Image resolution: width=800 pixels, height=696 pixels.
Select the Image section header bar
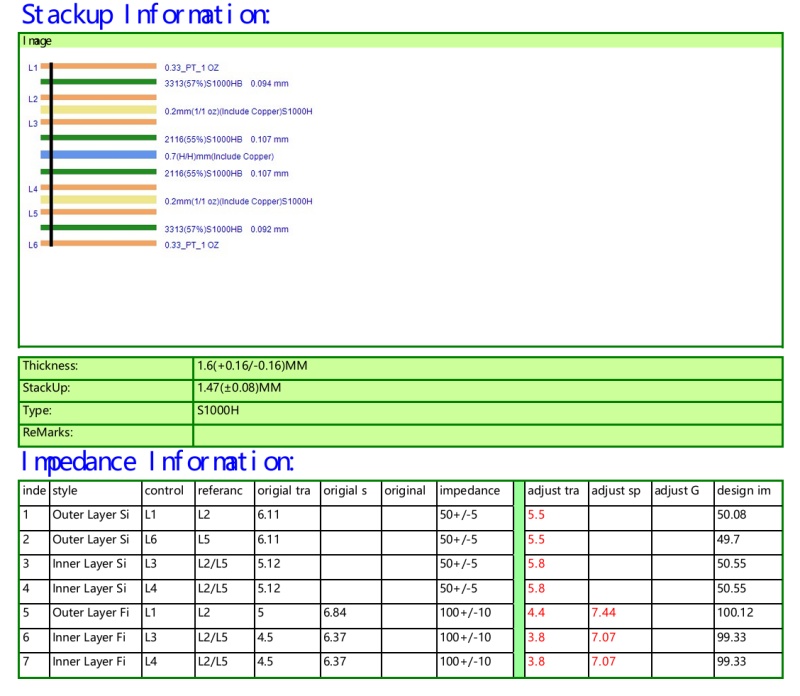400,41
